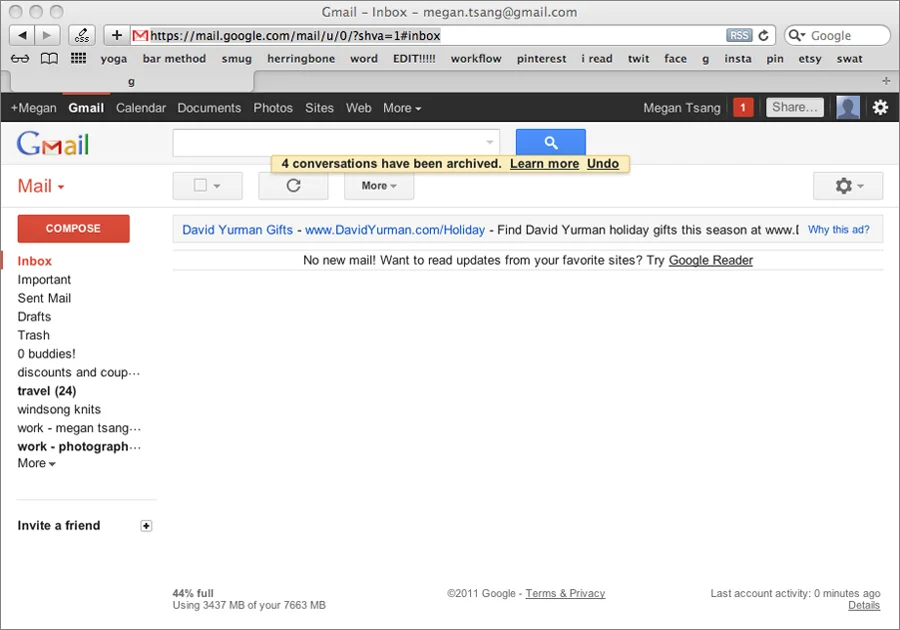Reload the page with the refresh icon
This screenshot has height=630, width=900.
(763, 36)
